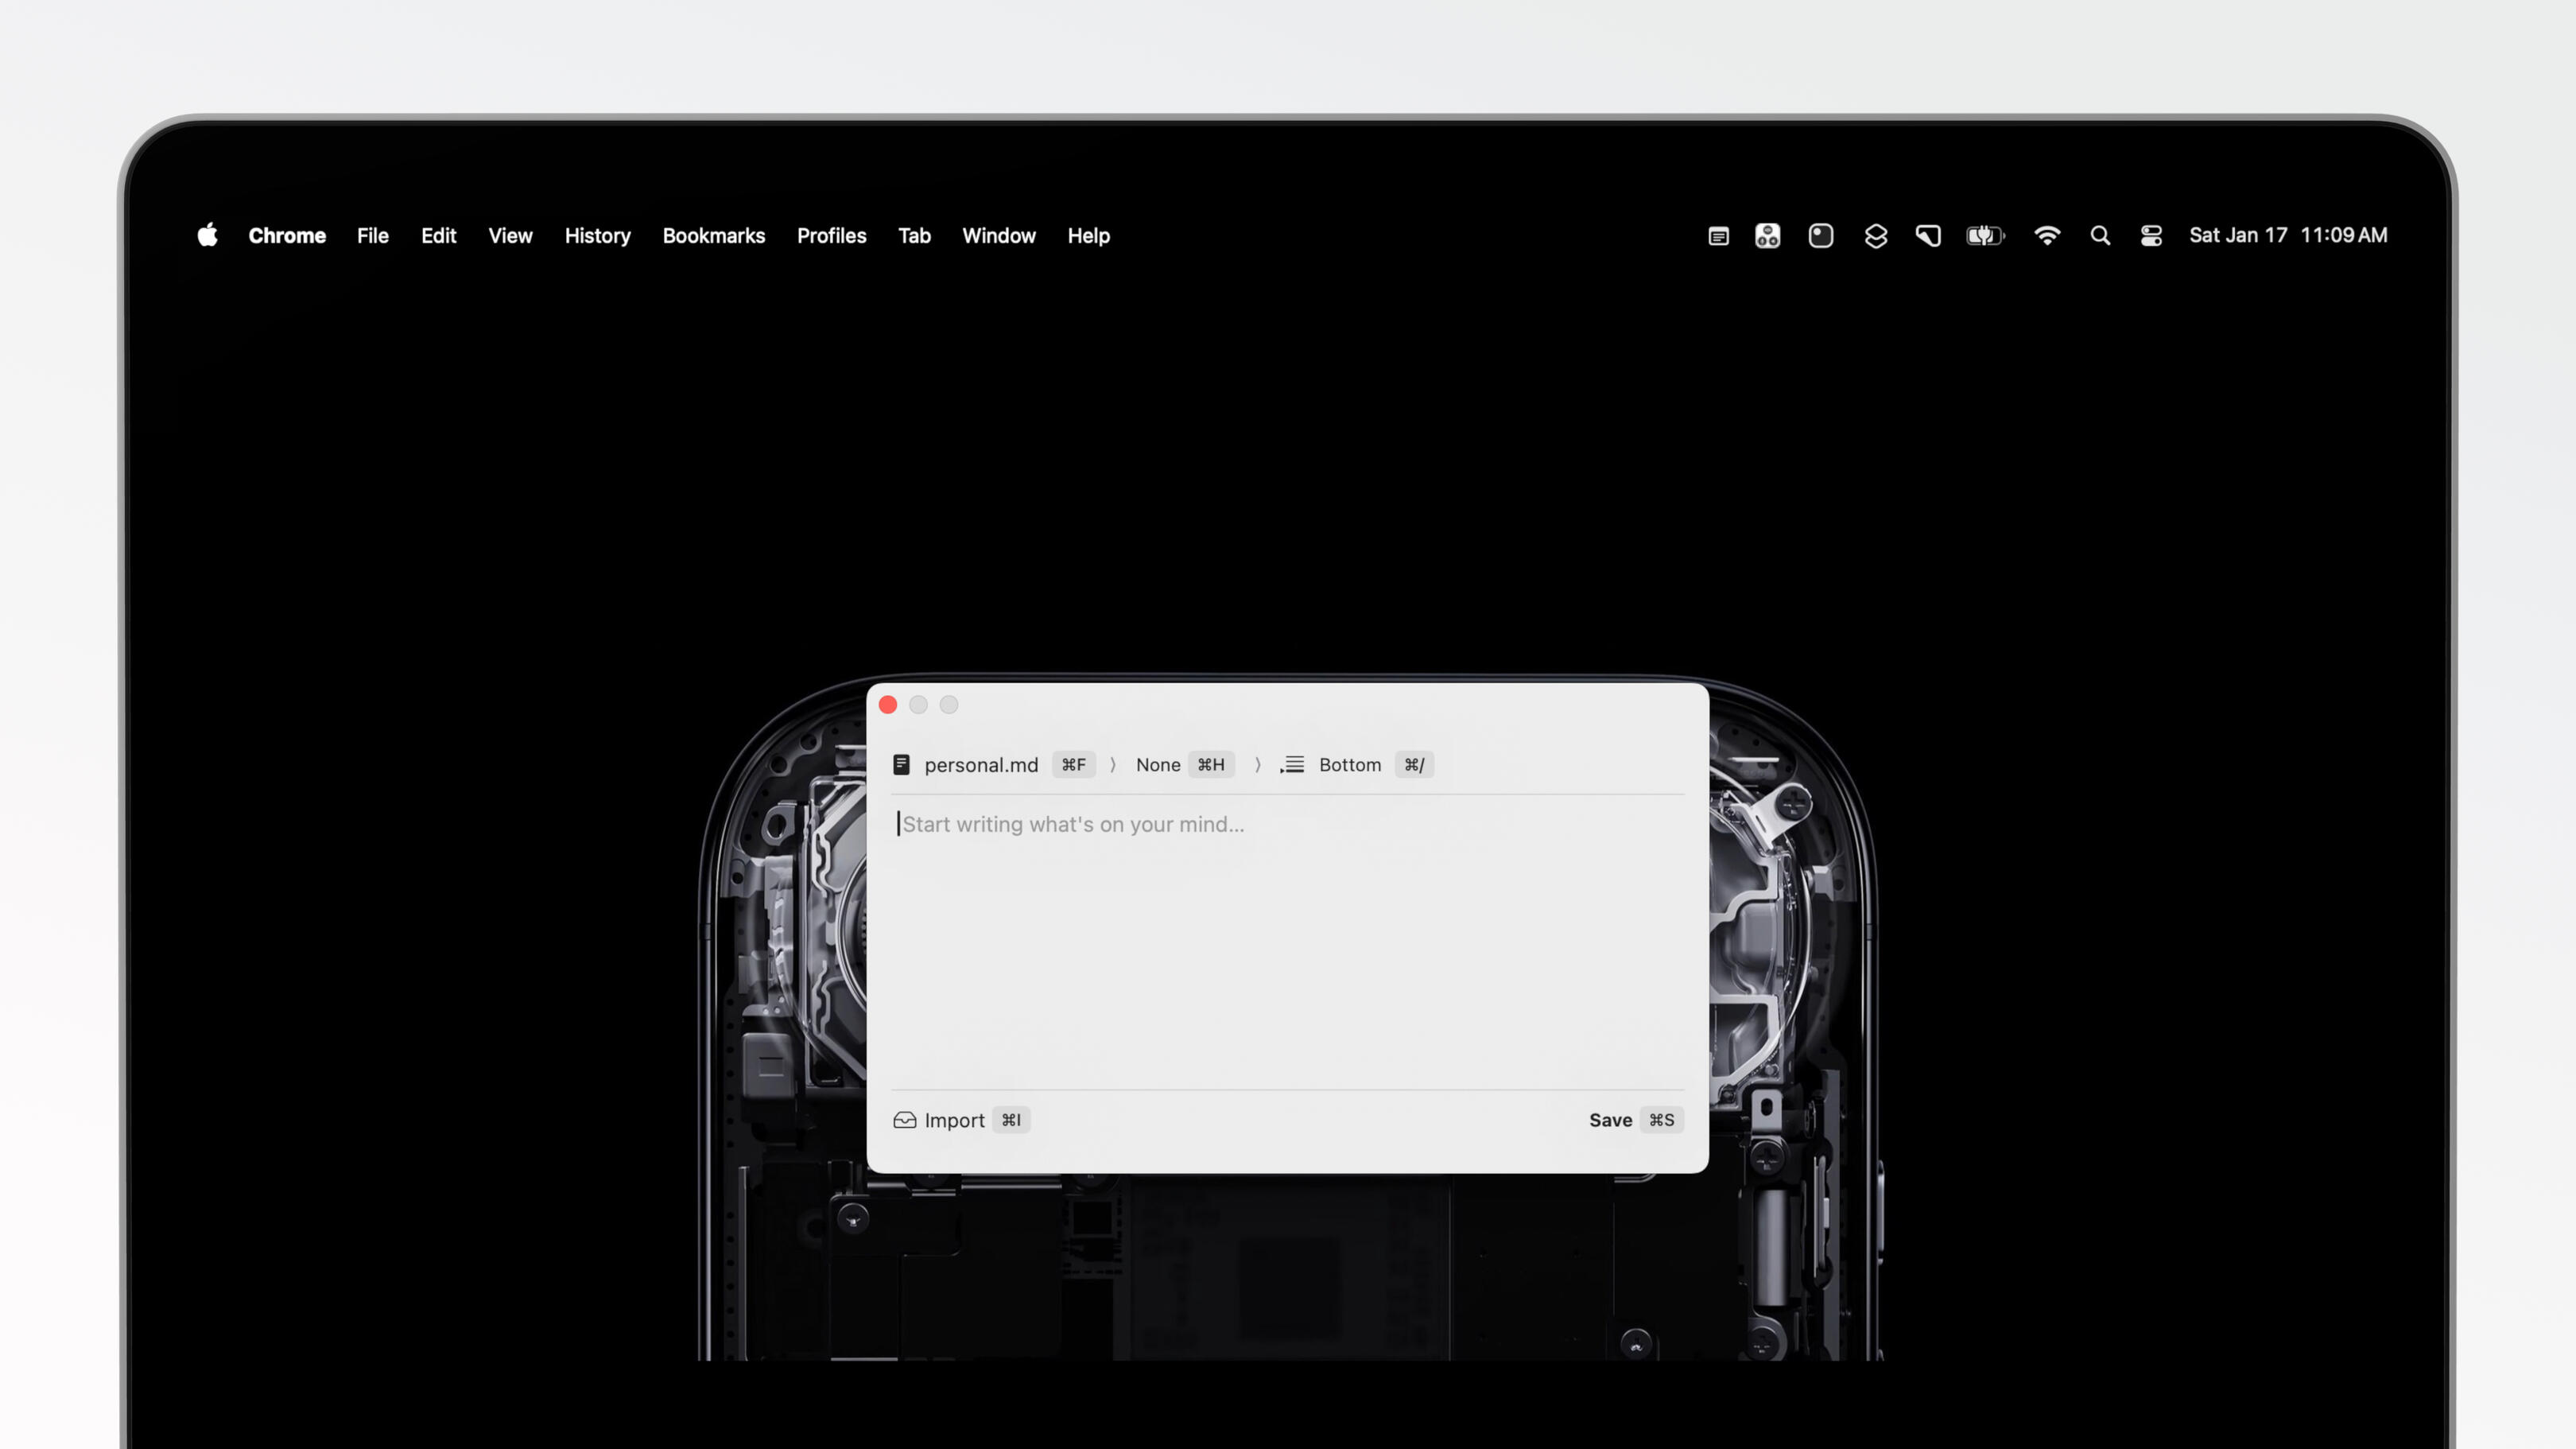Open the Apple logo menu
This screenshot has height=1449, width=2576.
point(207,236)
